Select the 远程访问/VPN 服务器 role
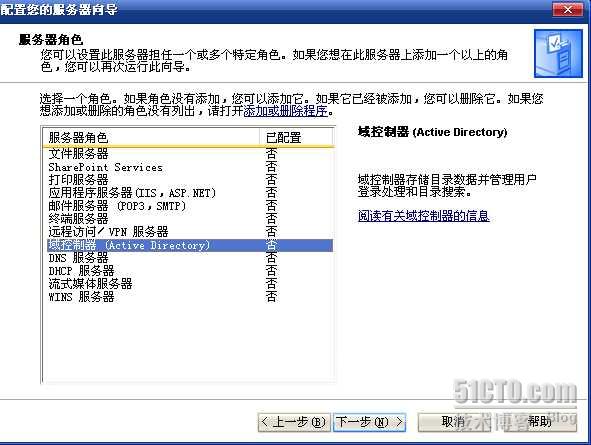The width and height of the screenshot is (591, 445). click(190, 232)
